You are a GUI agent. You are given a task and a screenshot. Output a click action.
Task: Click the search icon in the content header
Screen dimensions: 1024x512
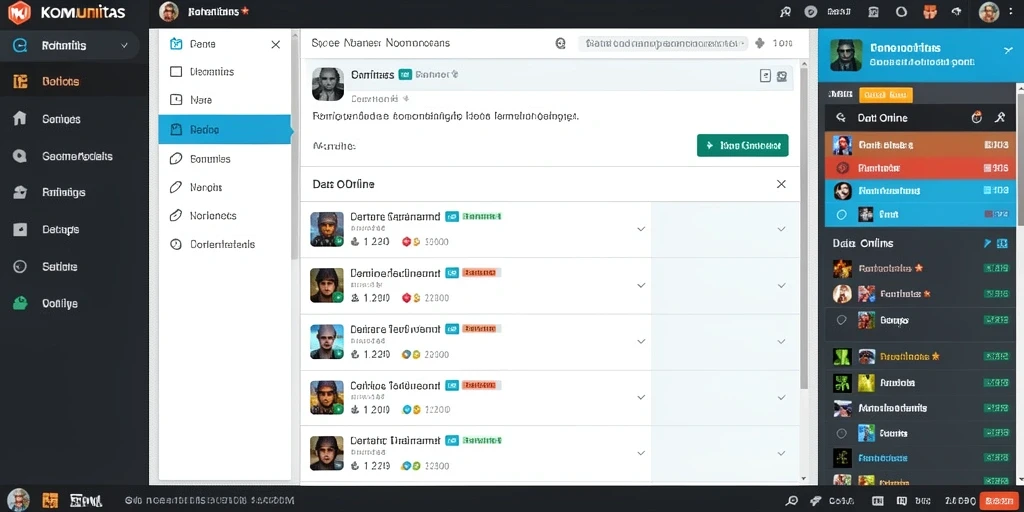pyautogui.click(x=560, y=44)
